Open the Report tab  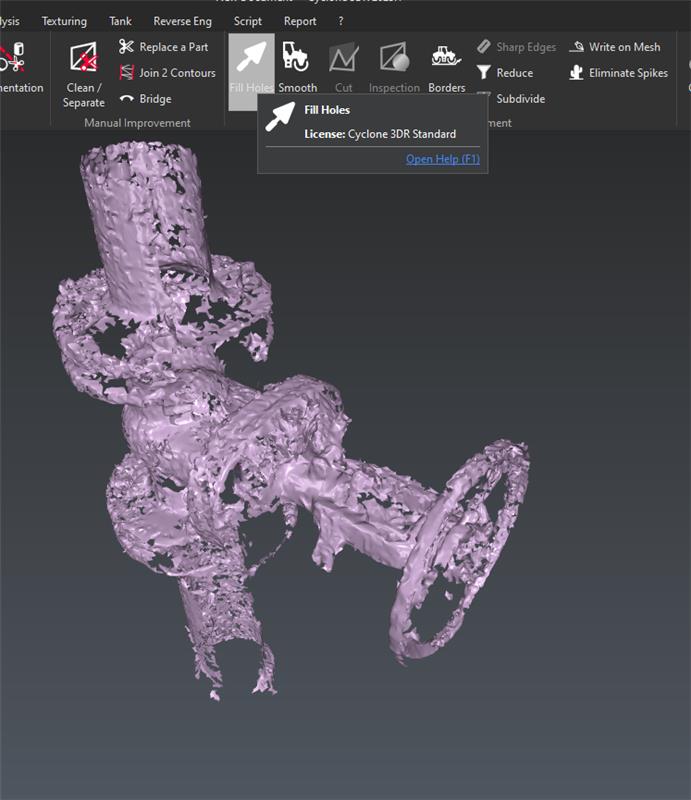point(300,21)
